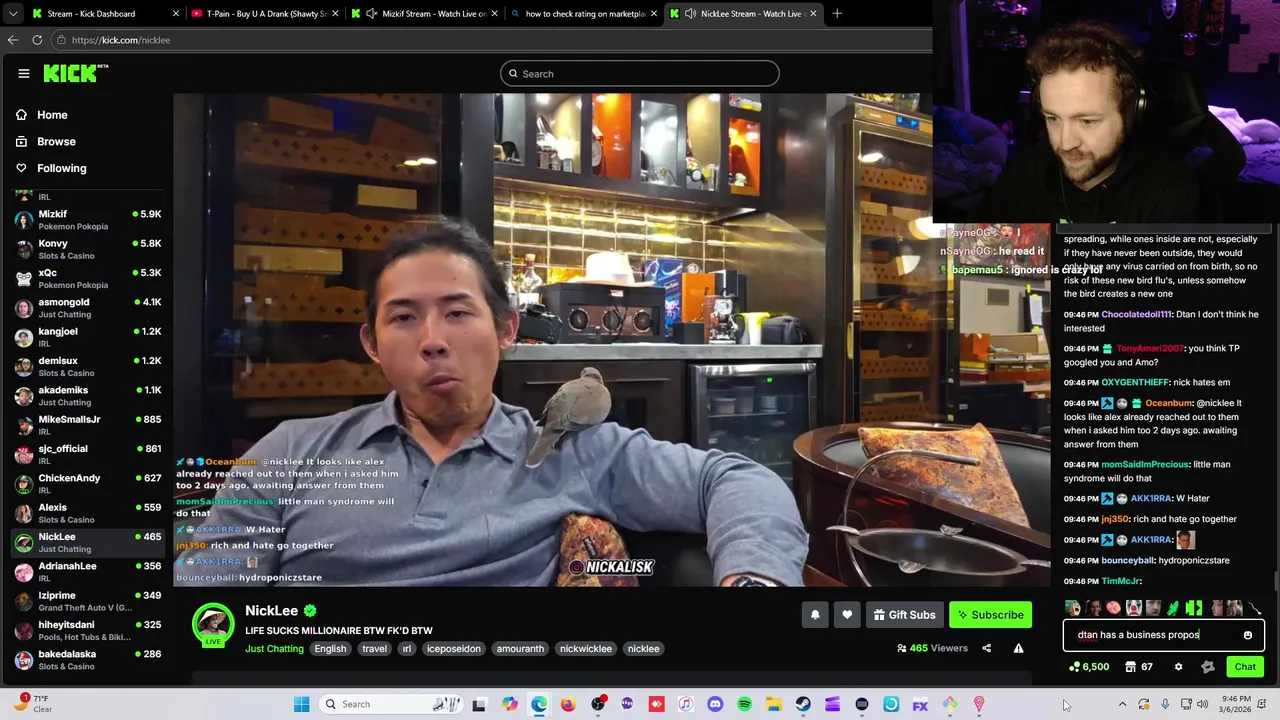Open akademiks channel in sidebar
1280x720 pixels.
click(x=87, y=396)
